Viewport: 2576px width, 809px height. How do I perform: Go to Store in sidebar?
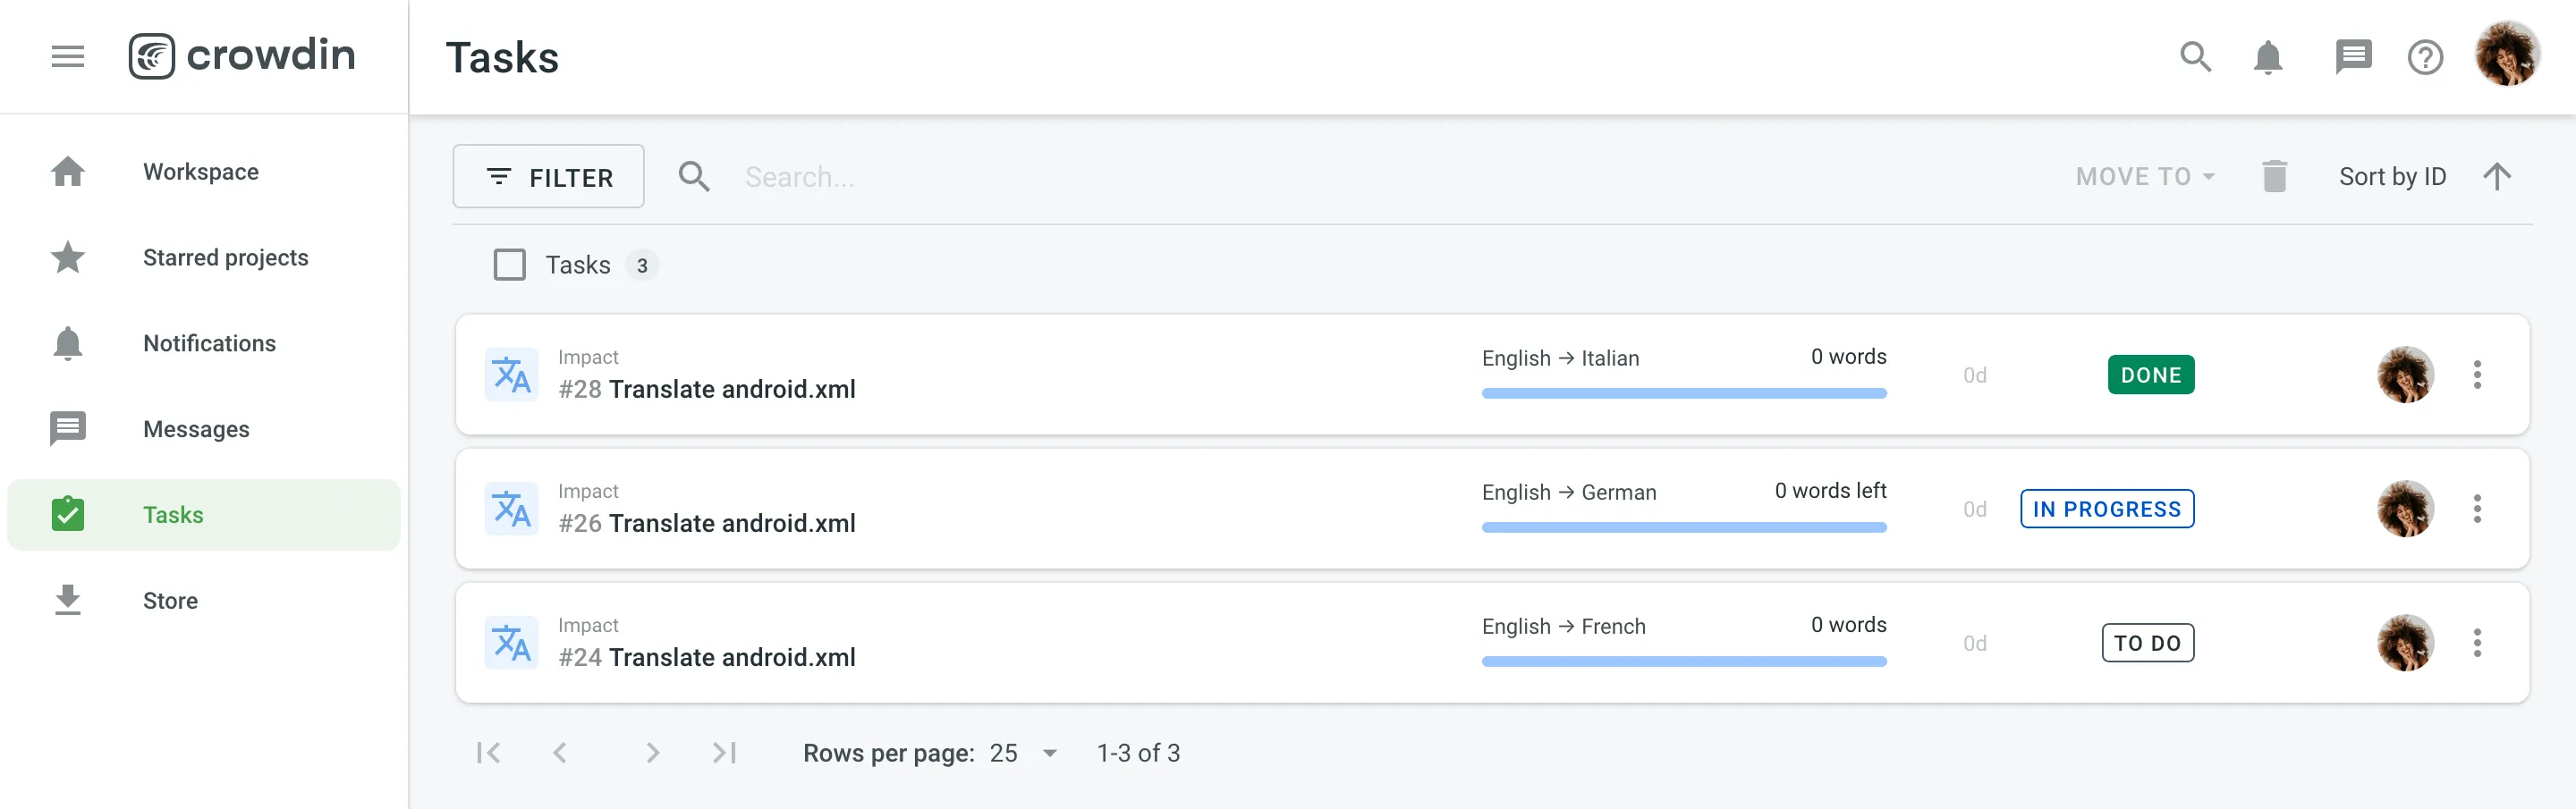click(170, 601)
